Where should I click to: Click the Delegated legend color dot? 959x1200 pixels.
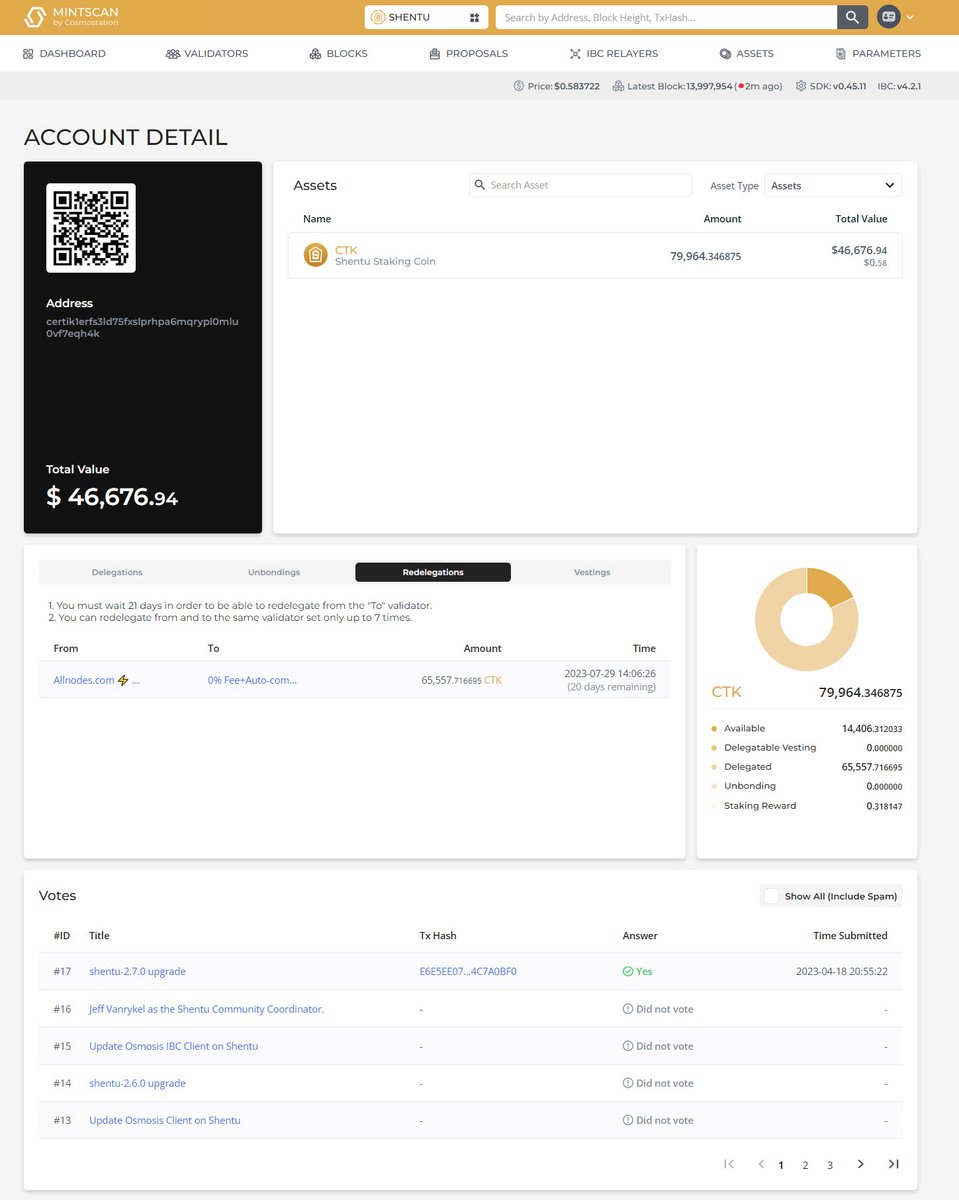click(x=714, y=767)
